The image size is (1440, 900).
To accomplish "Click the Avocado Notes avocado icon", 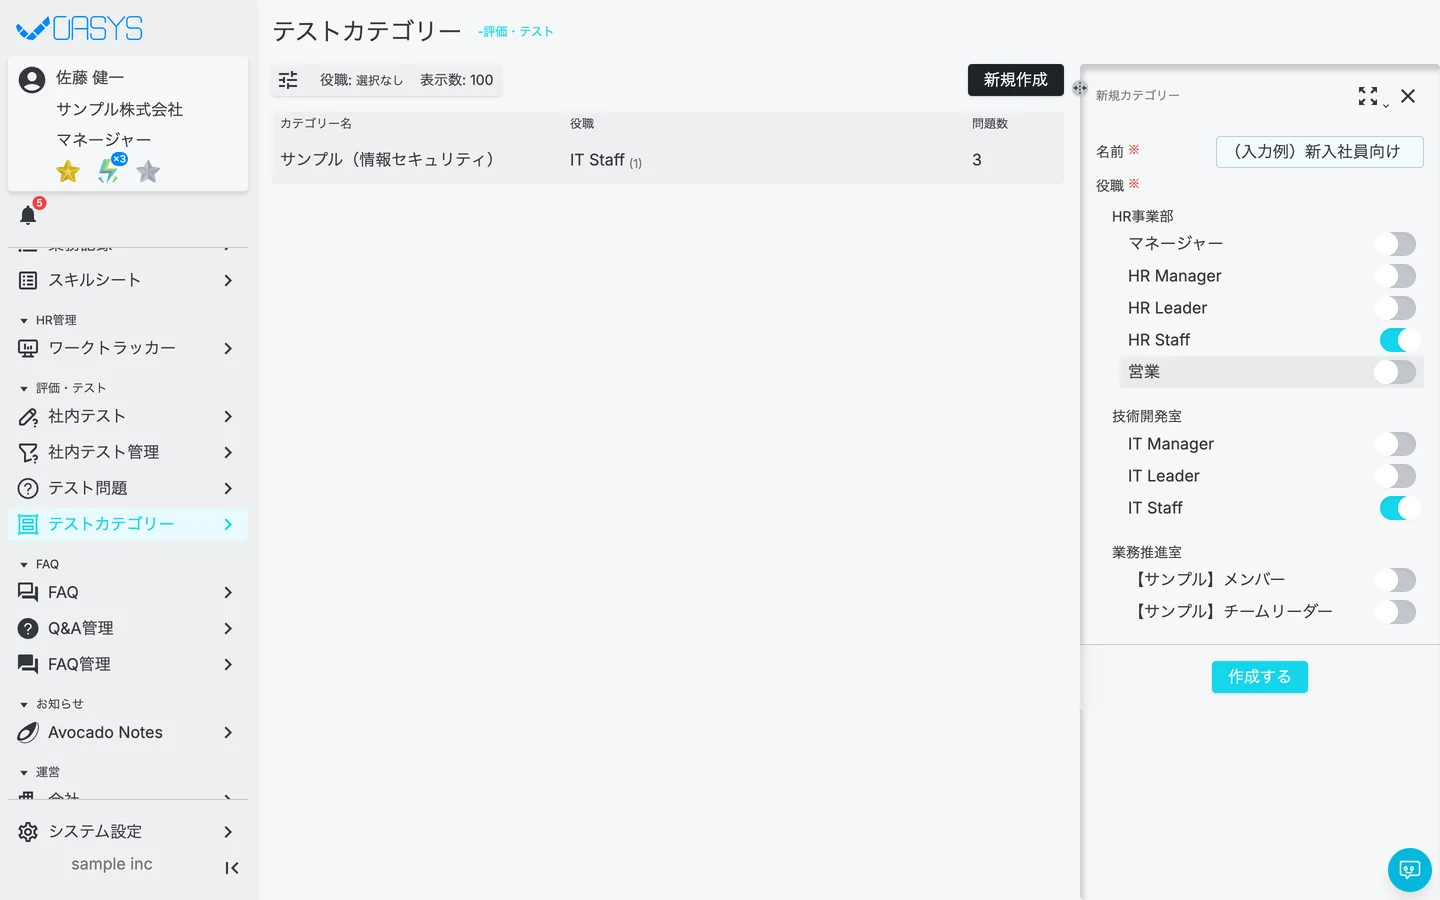I will click(28, 732).
